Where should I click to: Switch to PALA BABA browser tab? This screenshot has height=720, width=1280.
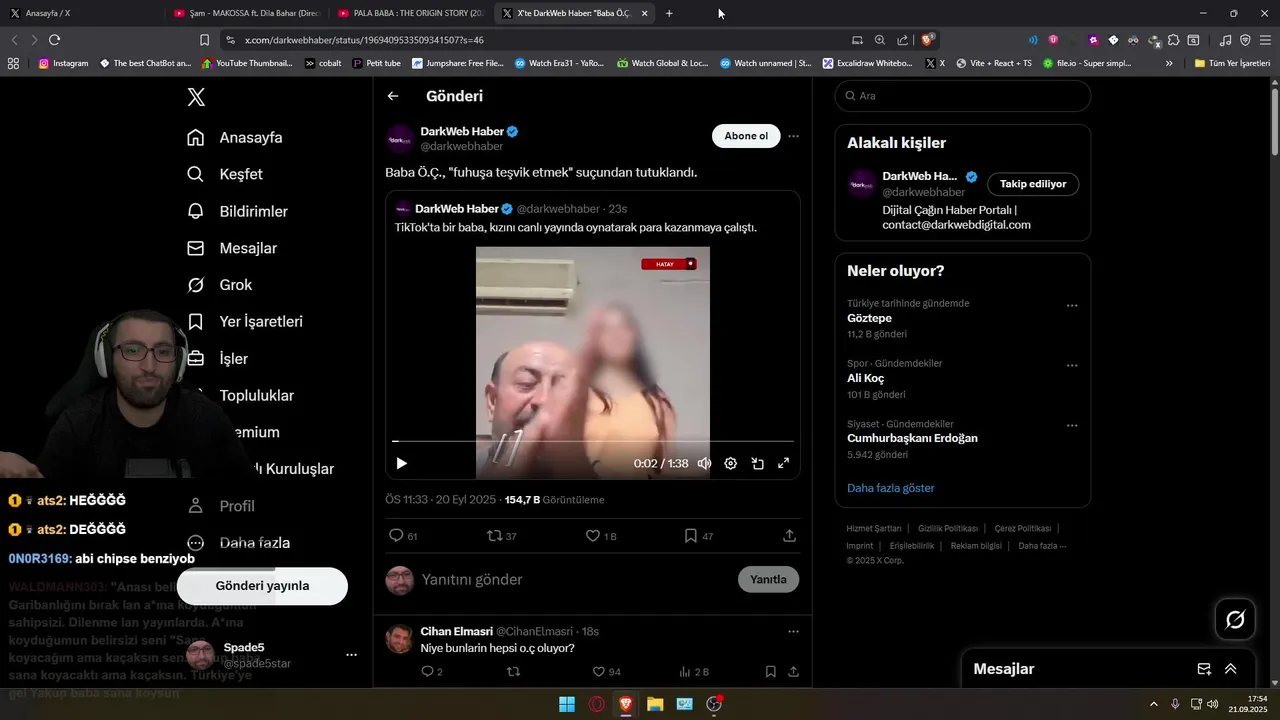point(411,13)
